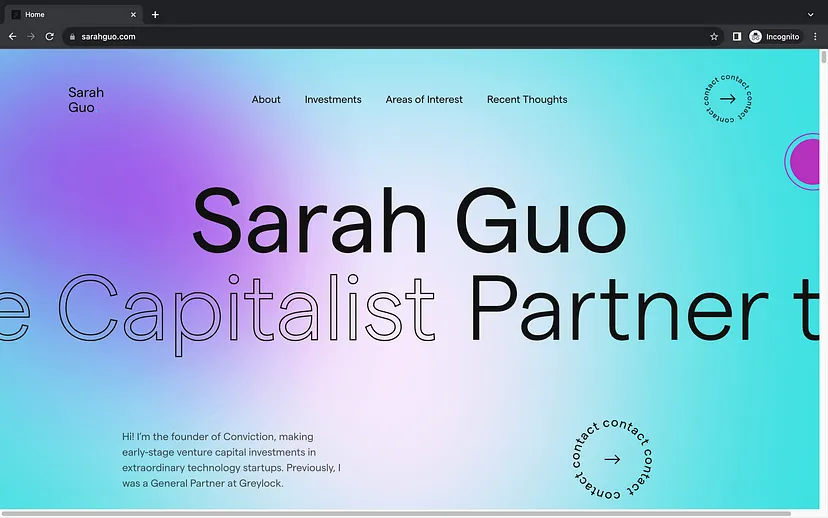Click the Incognito profile icon
The height and width of the screenshot is (518, 828).
pos(774,36)
